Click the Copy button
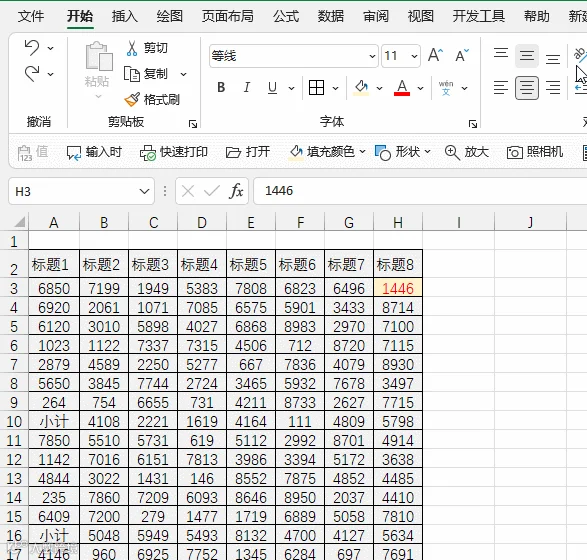The image size is (587, 560). point(146,74)
